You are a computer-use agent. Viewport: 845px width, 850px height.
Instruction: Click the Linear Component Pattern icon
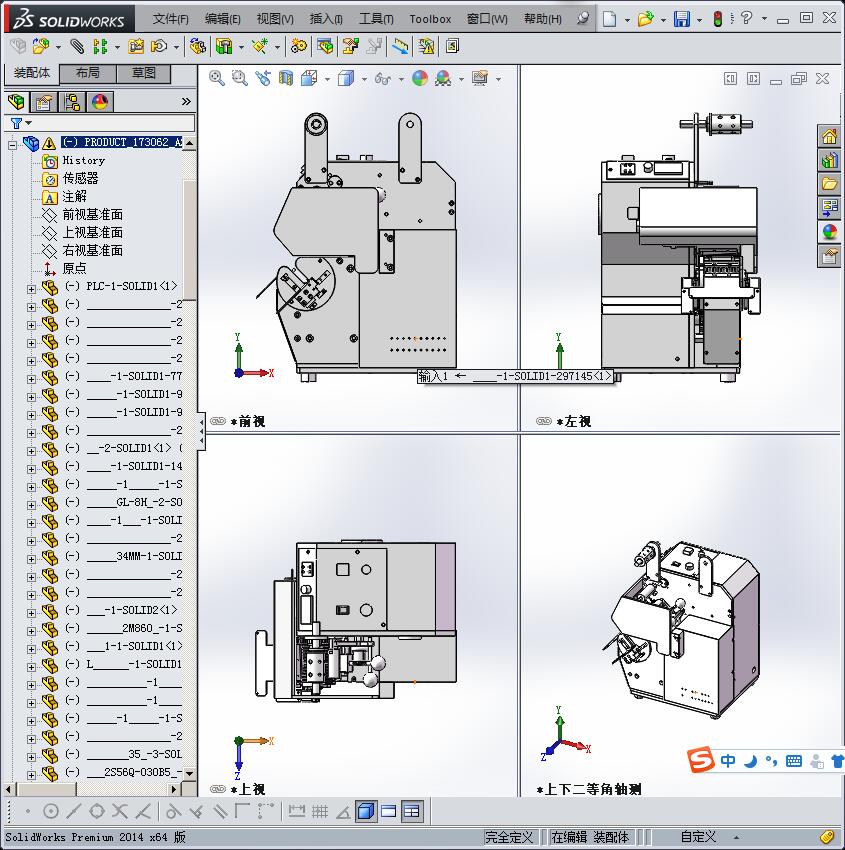(x=100, y=46)
